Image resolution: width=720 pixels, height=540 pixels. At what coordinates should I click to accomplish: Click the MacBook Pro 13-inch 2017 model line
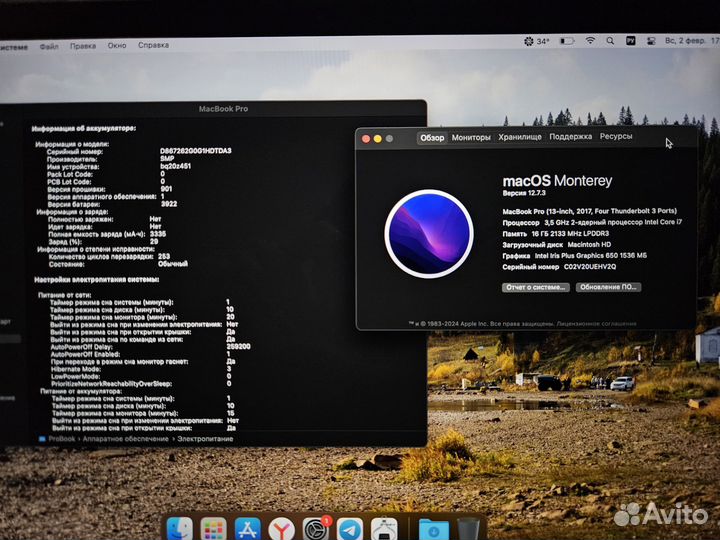click(590, 211)
